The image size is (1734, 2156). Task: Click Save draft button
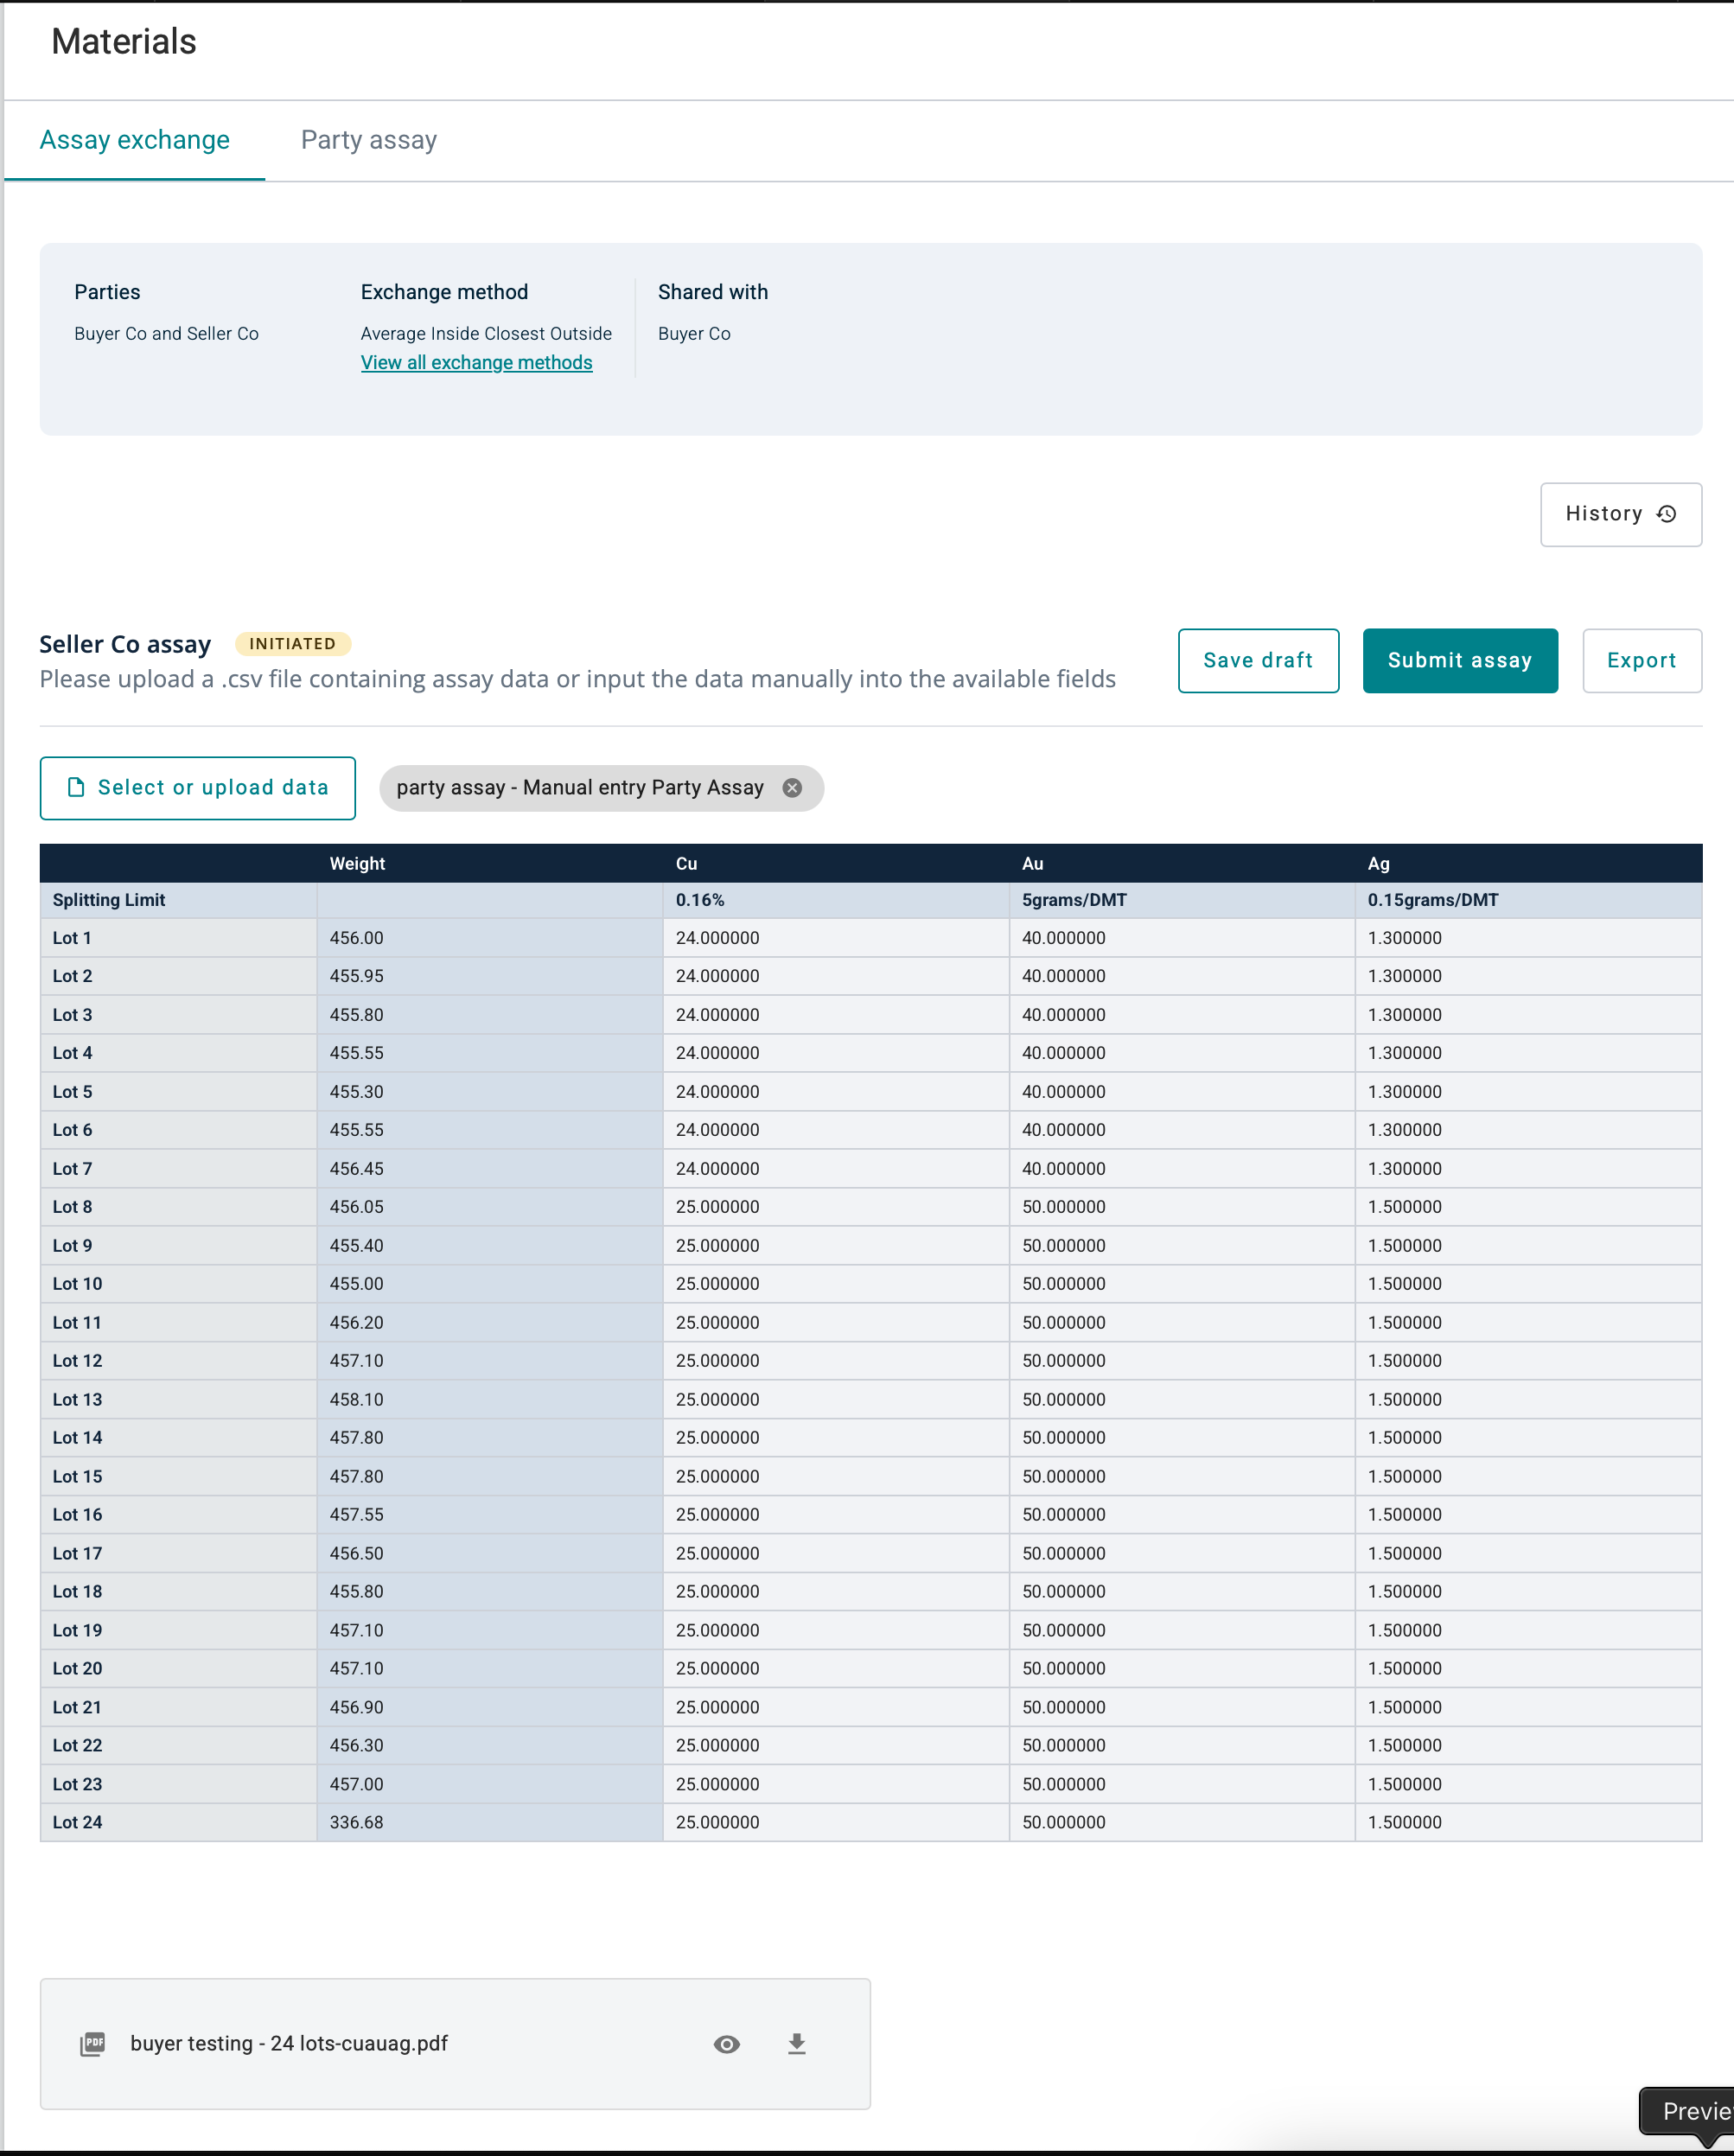1257,661
